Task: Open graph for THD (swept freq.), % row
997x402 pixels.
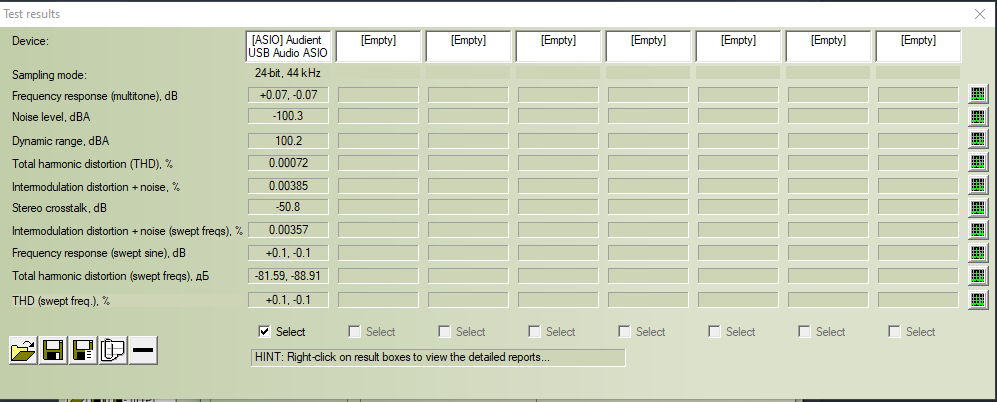Action: (x=978, y=300)
